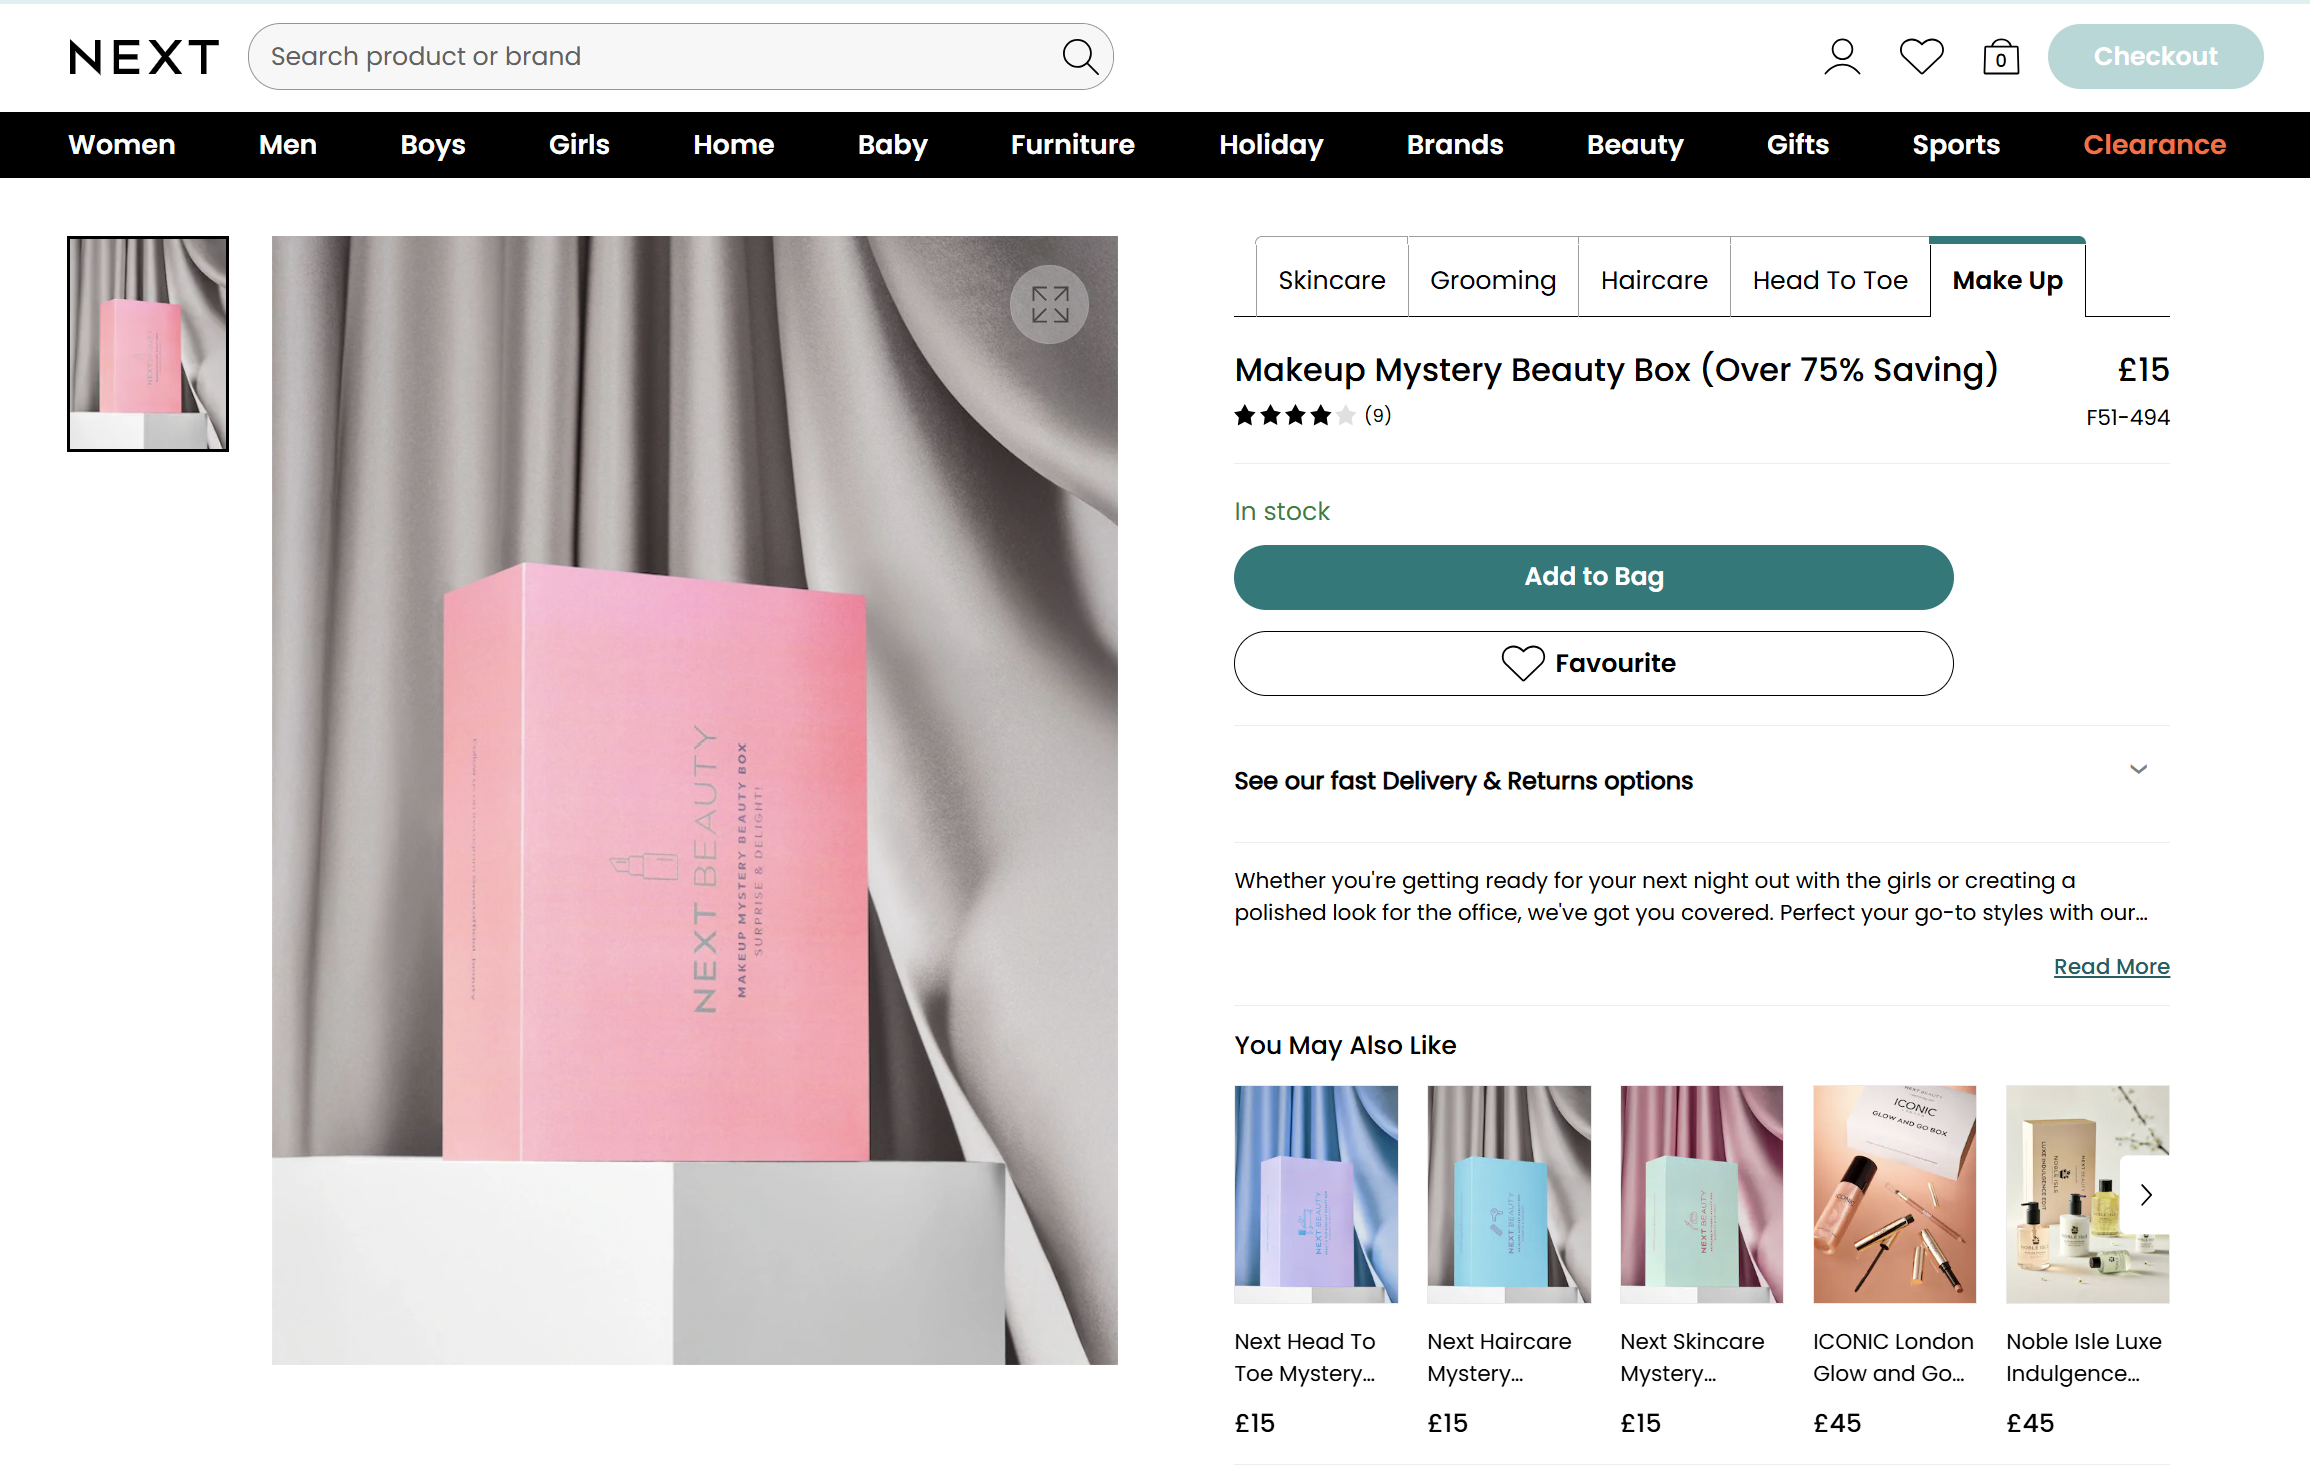The height and width of the screenshot is (1484, 2310).
Task: Select the Haircare tab
Action: 1654,280
